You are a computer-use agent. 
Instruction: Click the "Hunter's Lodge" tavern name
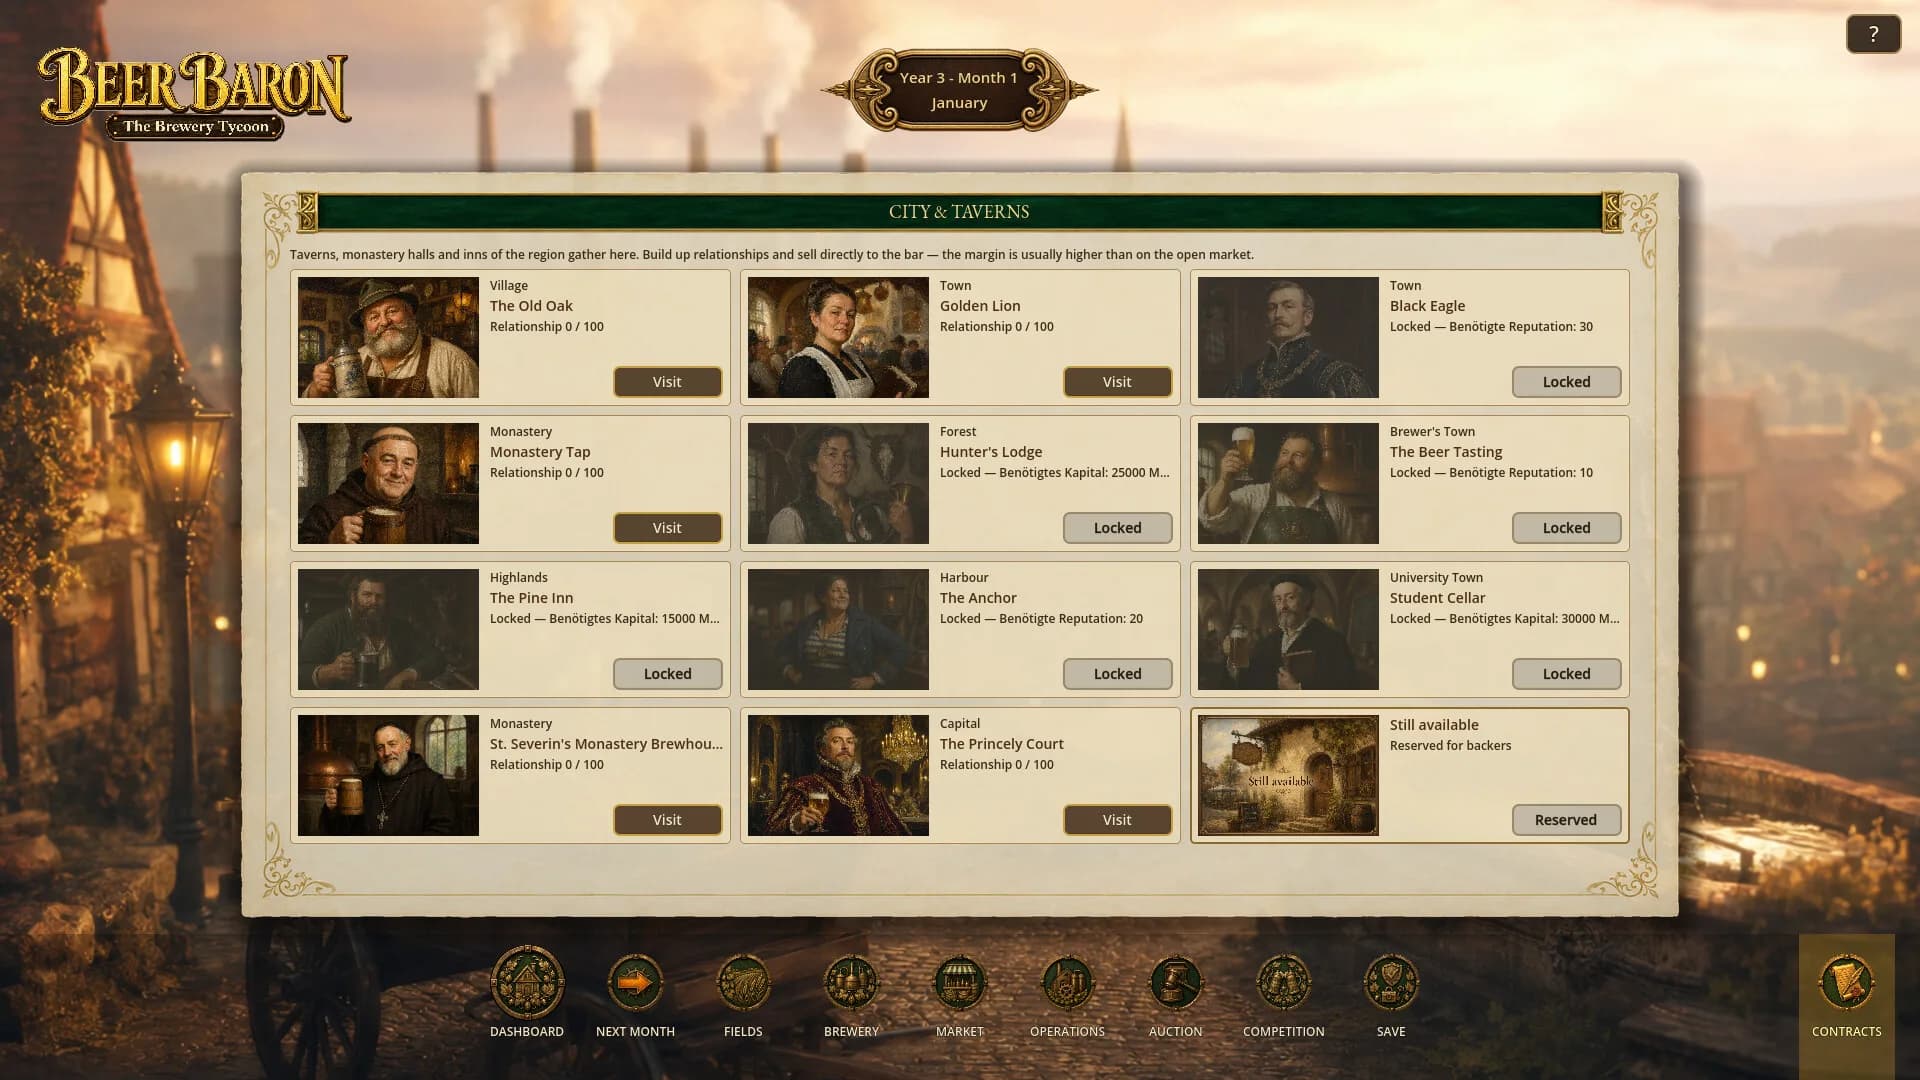[991, 452]
